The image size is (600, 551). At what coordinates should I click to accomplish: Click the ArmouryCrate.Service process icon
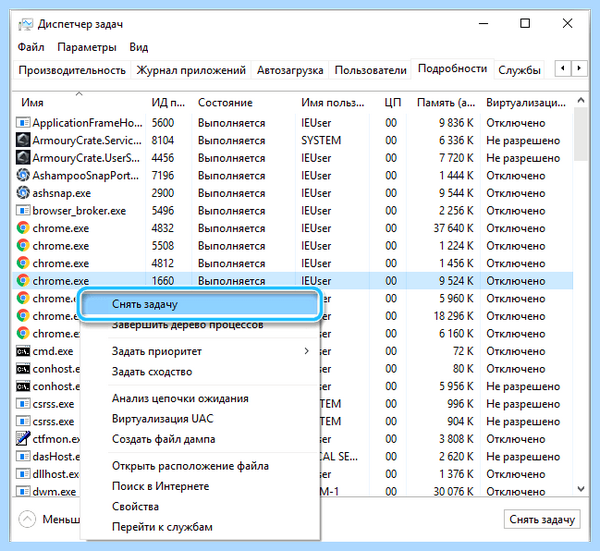pos(23,140)
